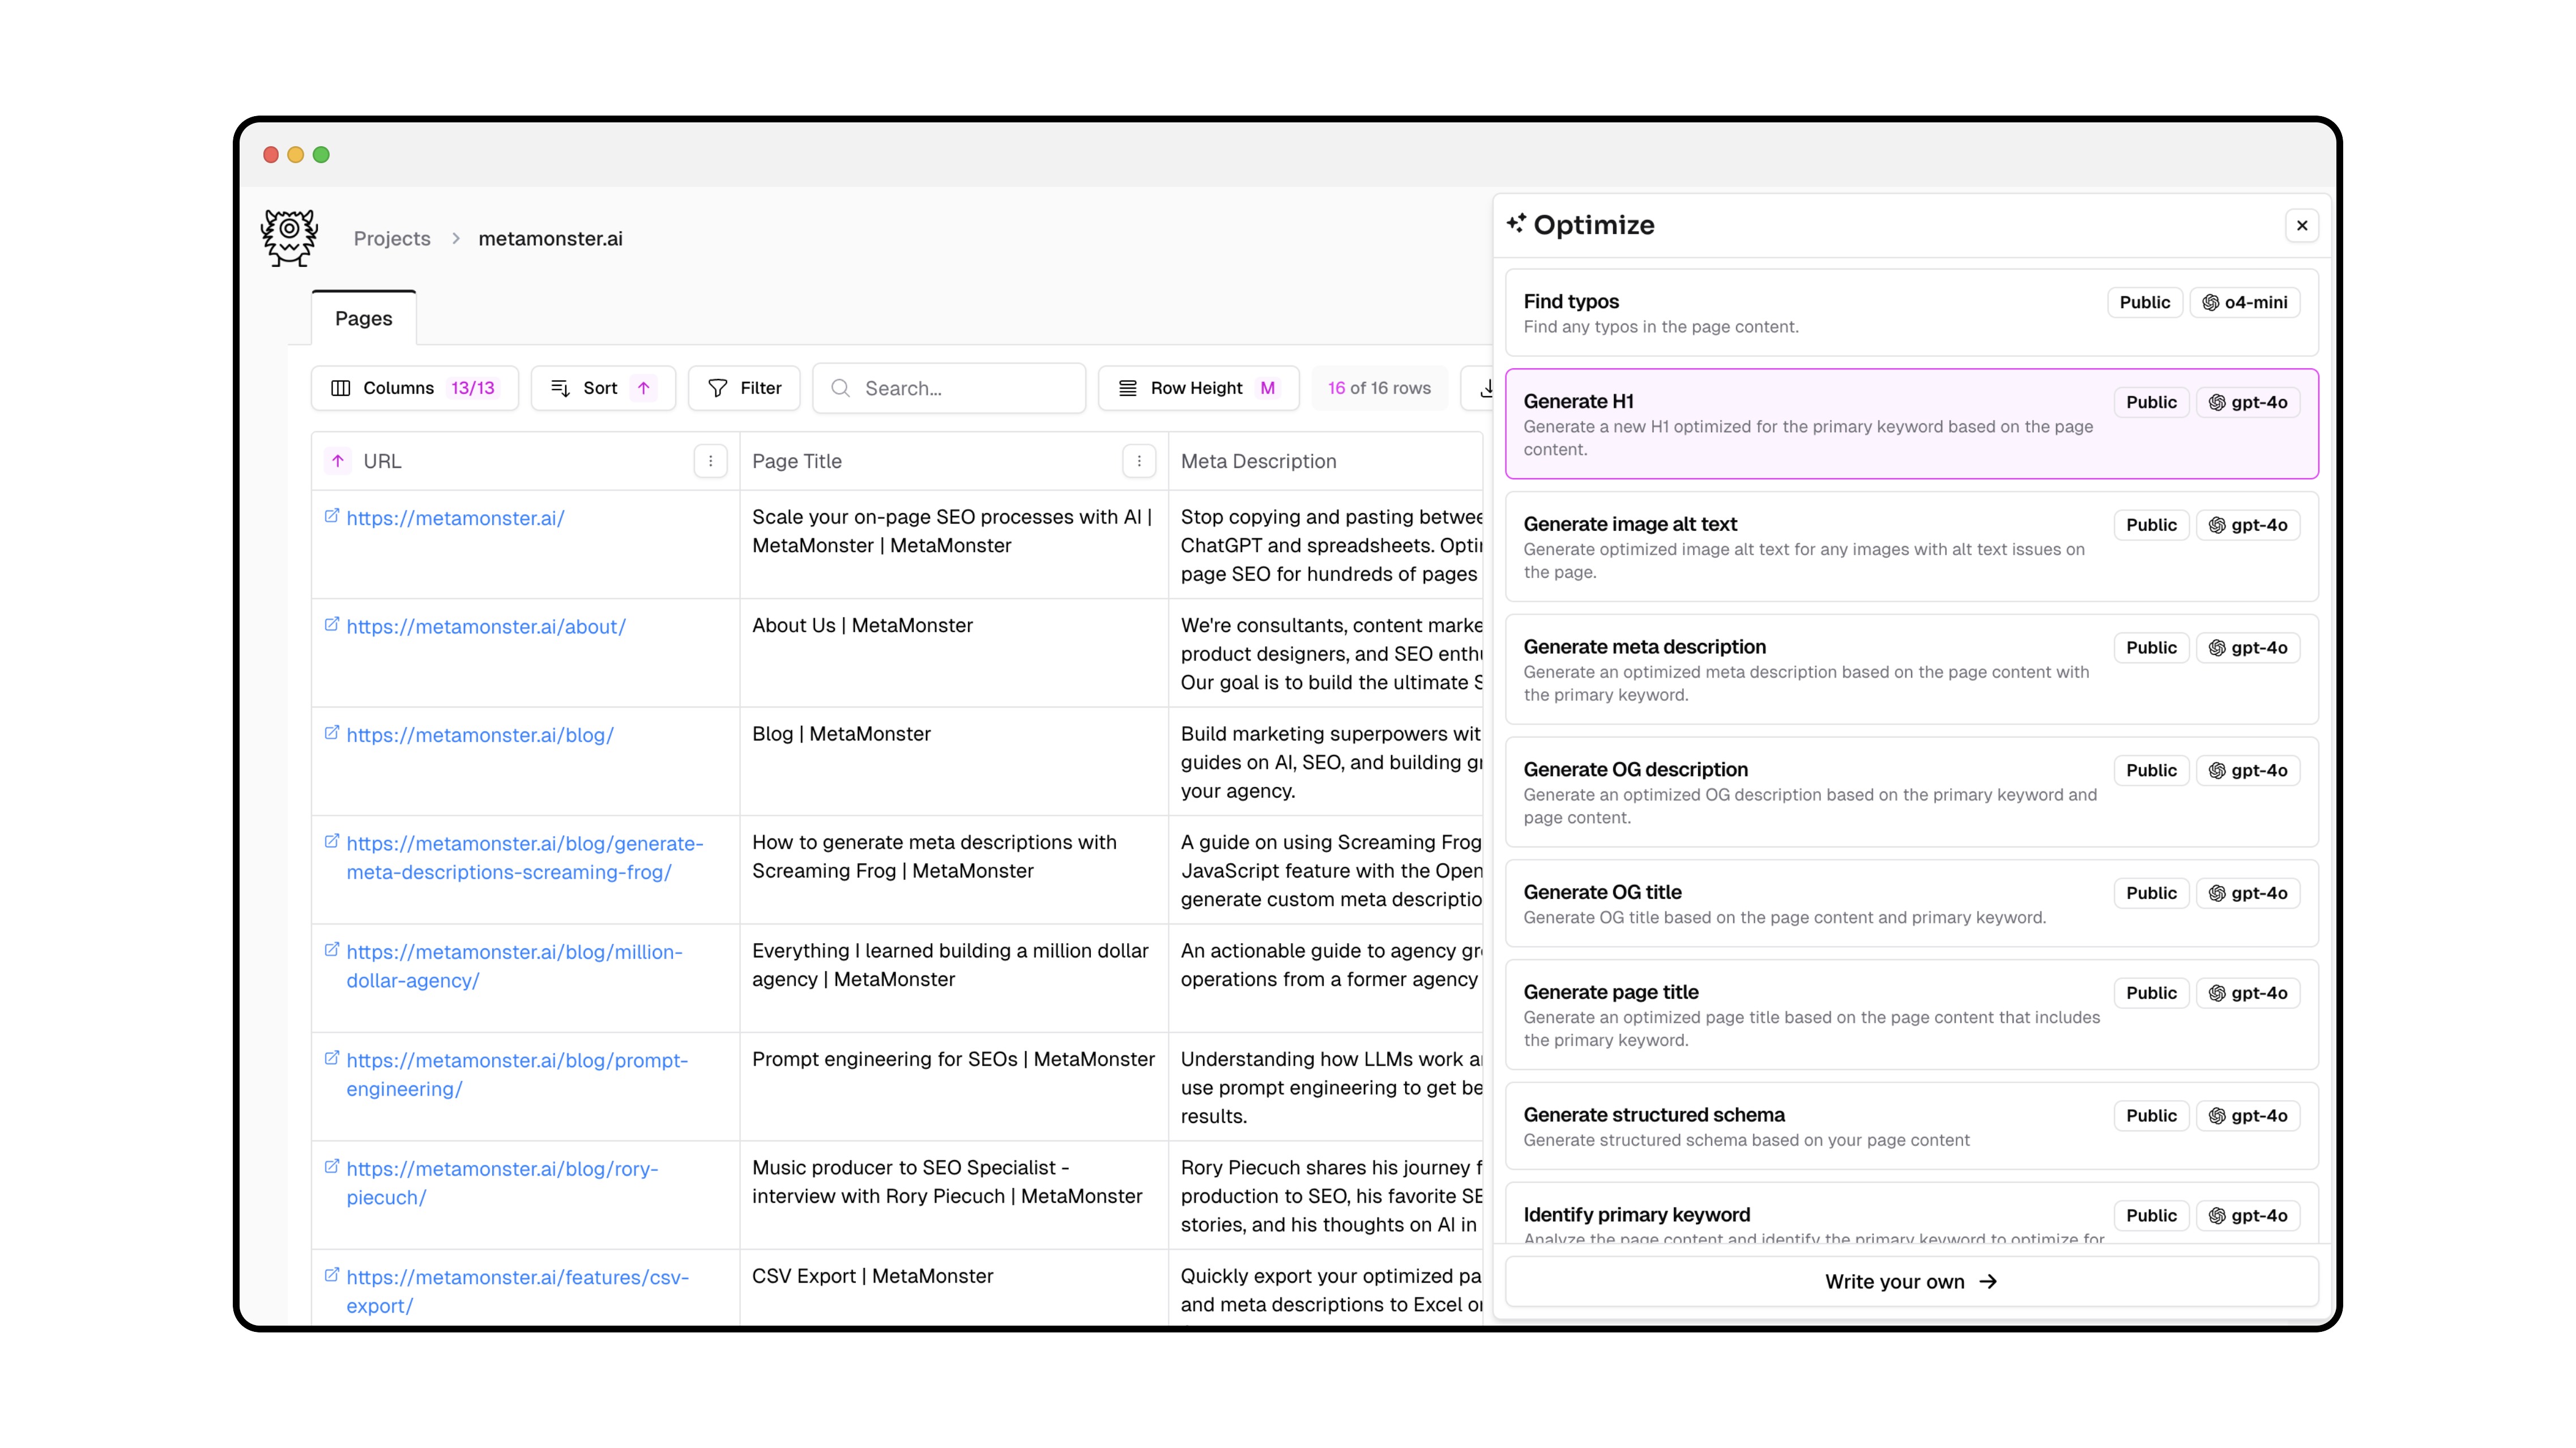The width and height of the screenshot is (2576, 1448).
Task: Click Public badge on Identify primary keyword
Action: pyautogui.click(x=2151, y=1216)
